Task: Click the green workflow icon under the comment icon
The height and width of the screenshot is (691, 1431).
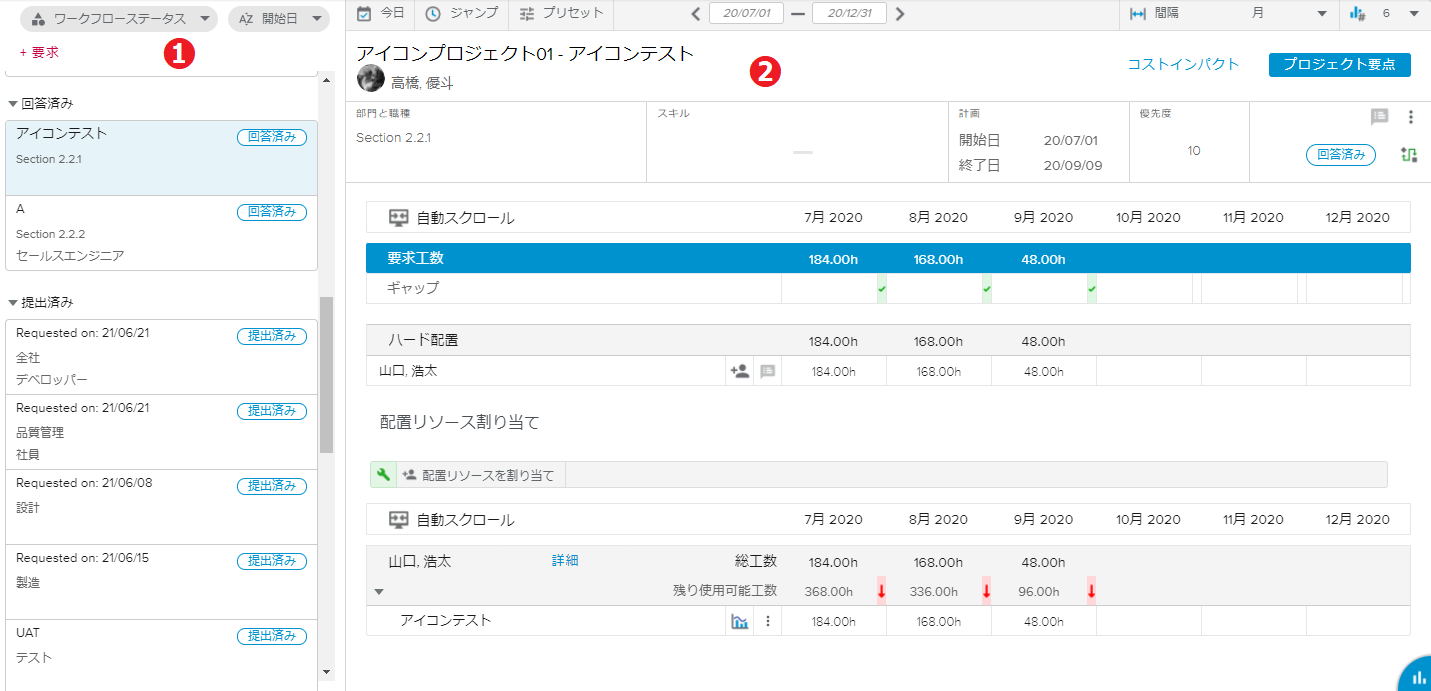Action: click(x=1410, y=155)
